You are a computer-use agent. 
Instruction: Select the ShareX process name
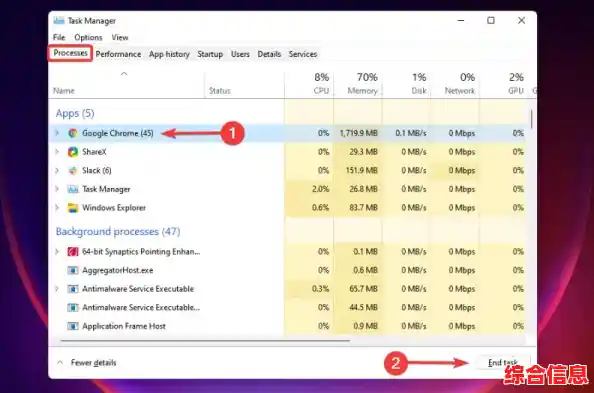(94, 152)
